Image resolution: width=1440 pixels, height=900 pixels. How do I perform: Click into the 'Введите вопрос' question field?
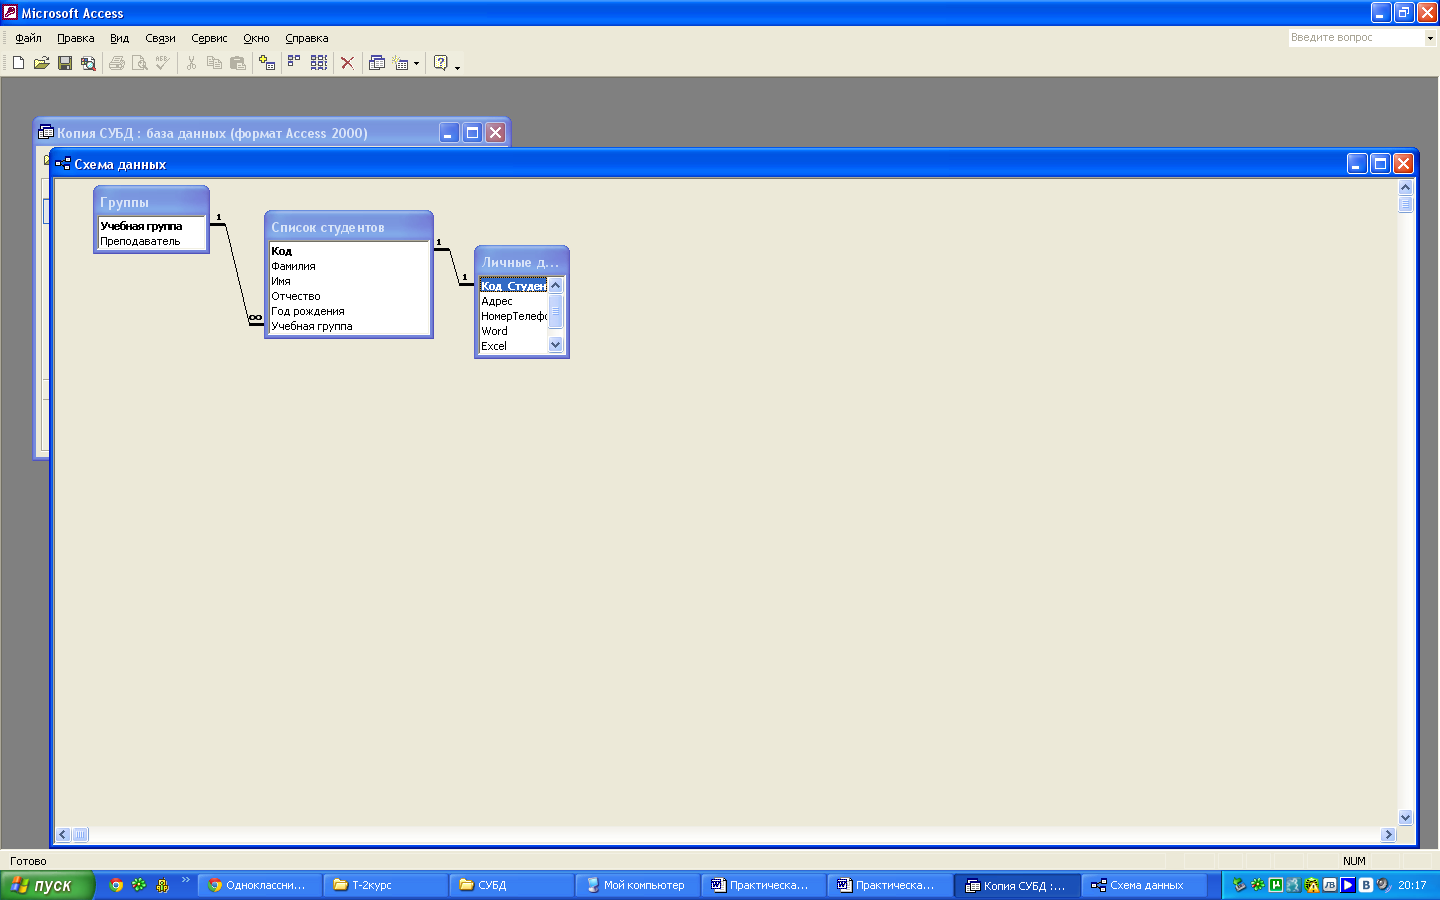pyautogui.click(x=1356, y=38)
